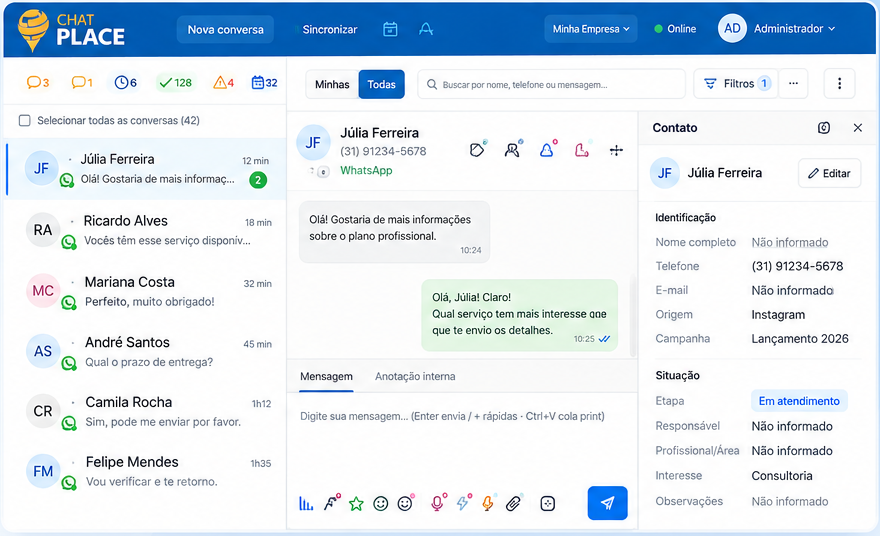The height and width of the screenshot is (536, 880).
Task: Filter by clock waiting count 6
Action: 126,83
